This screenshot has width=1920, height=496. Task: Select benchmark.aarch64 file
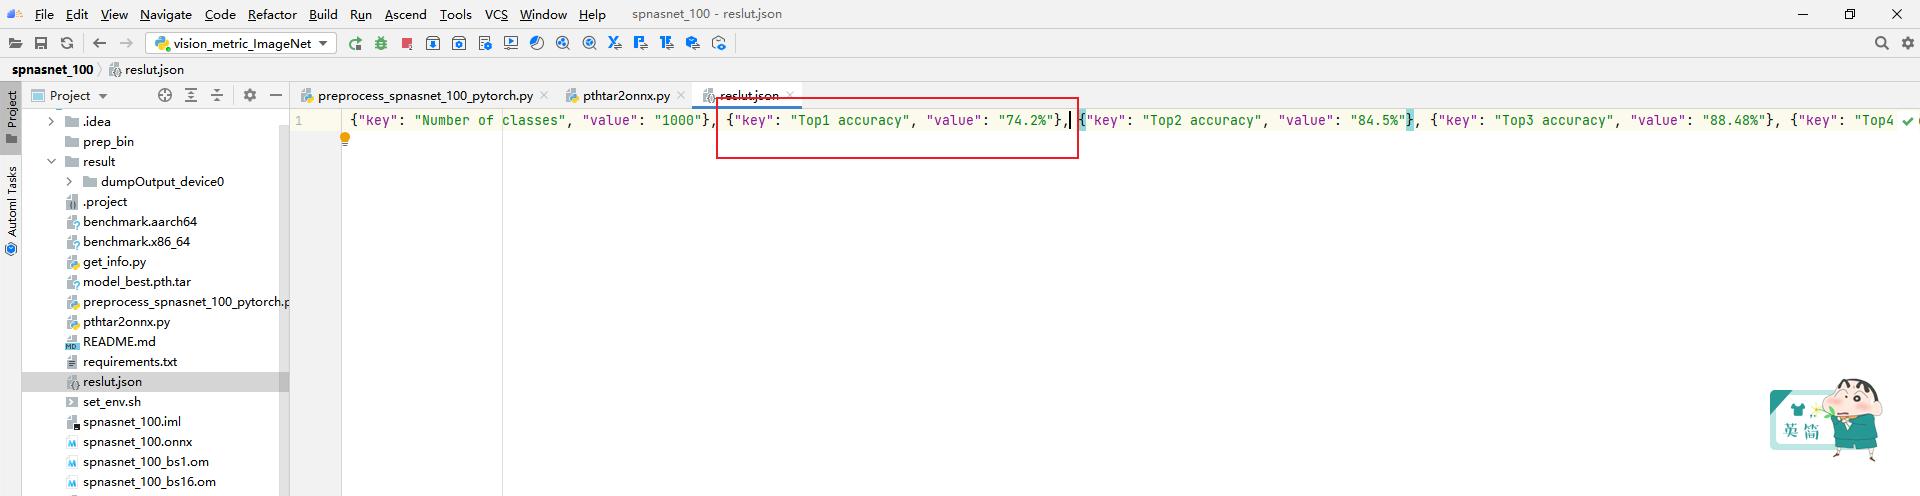(140, 221)
